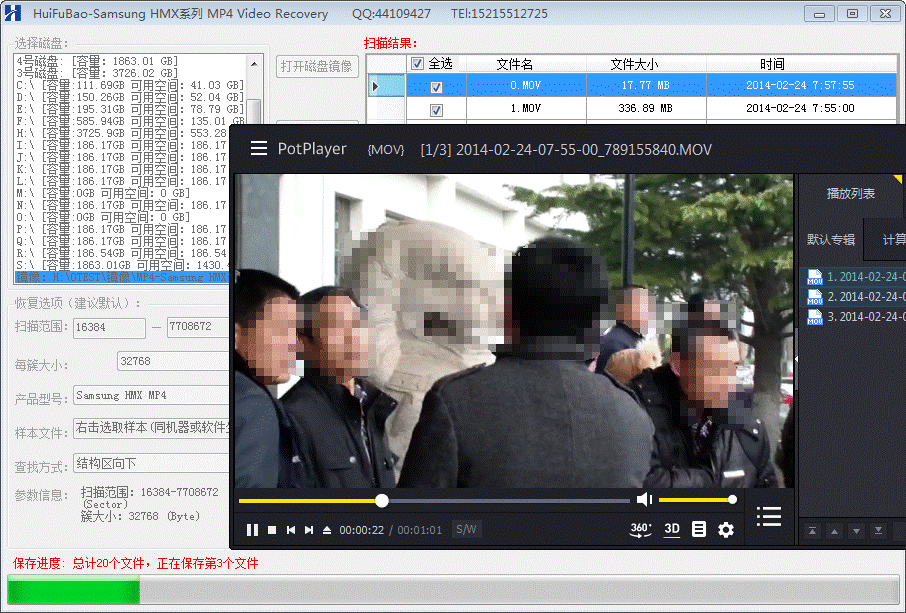The width and height of the screenshot is (906, 613).
Task: Click the 文件大小 column header
Action: [x=634, y=64]
